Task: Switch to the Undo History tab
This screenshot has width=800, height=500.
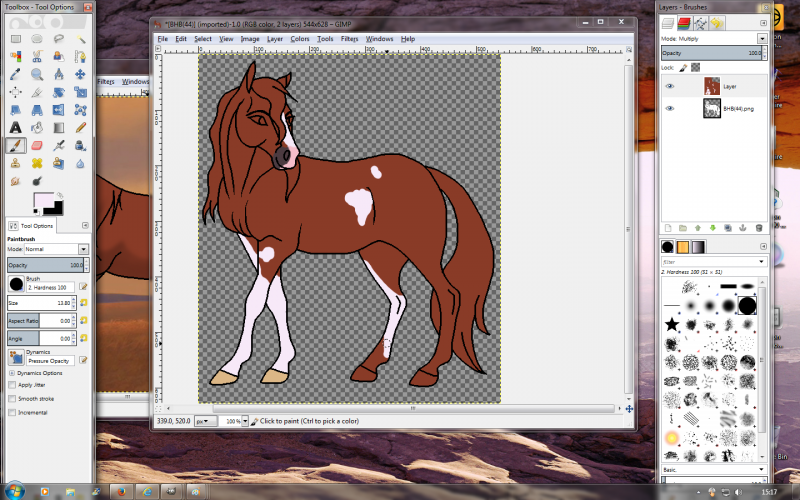Action: pos(717,23)
